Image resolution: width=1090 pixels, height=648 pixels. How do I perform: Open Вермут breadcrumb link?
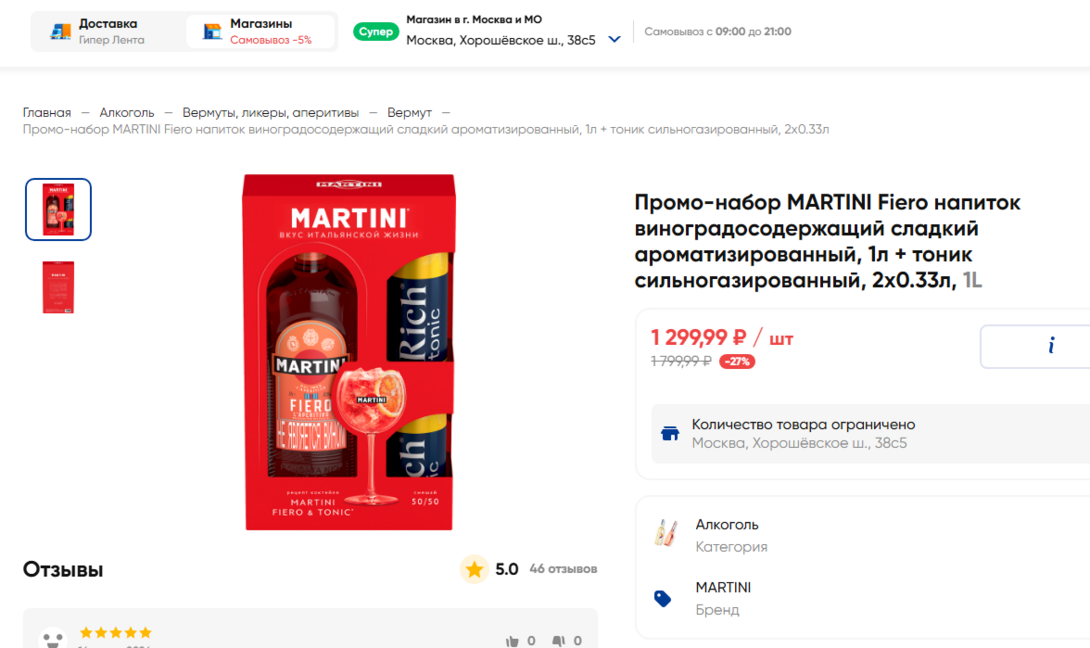pos(409,113)
